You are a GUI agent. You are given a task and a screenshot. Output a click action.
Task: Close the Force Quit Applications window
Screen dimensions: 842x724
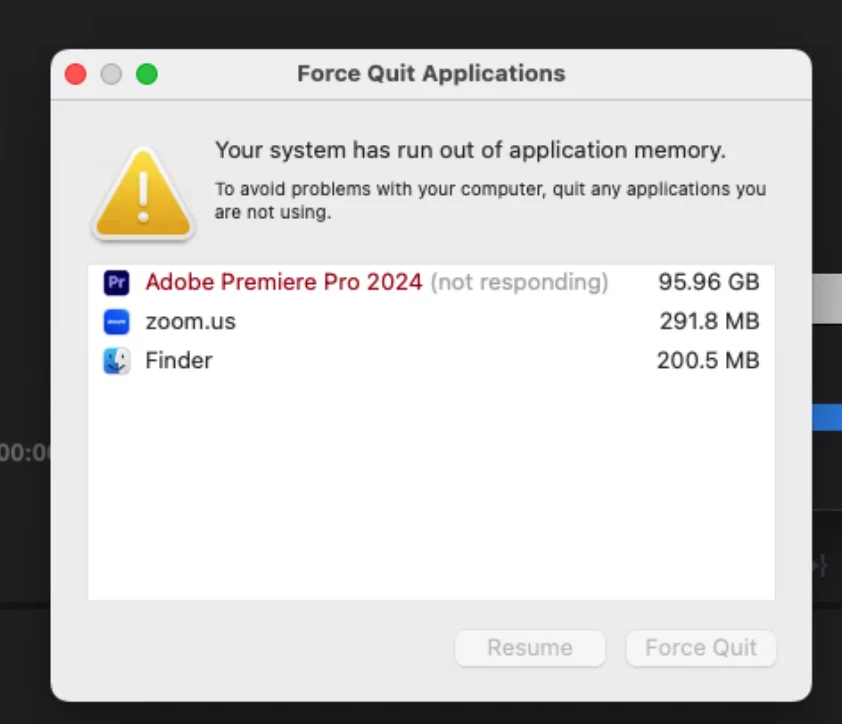coord(75,74)
